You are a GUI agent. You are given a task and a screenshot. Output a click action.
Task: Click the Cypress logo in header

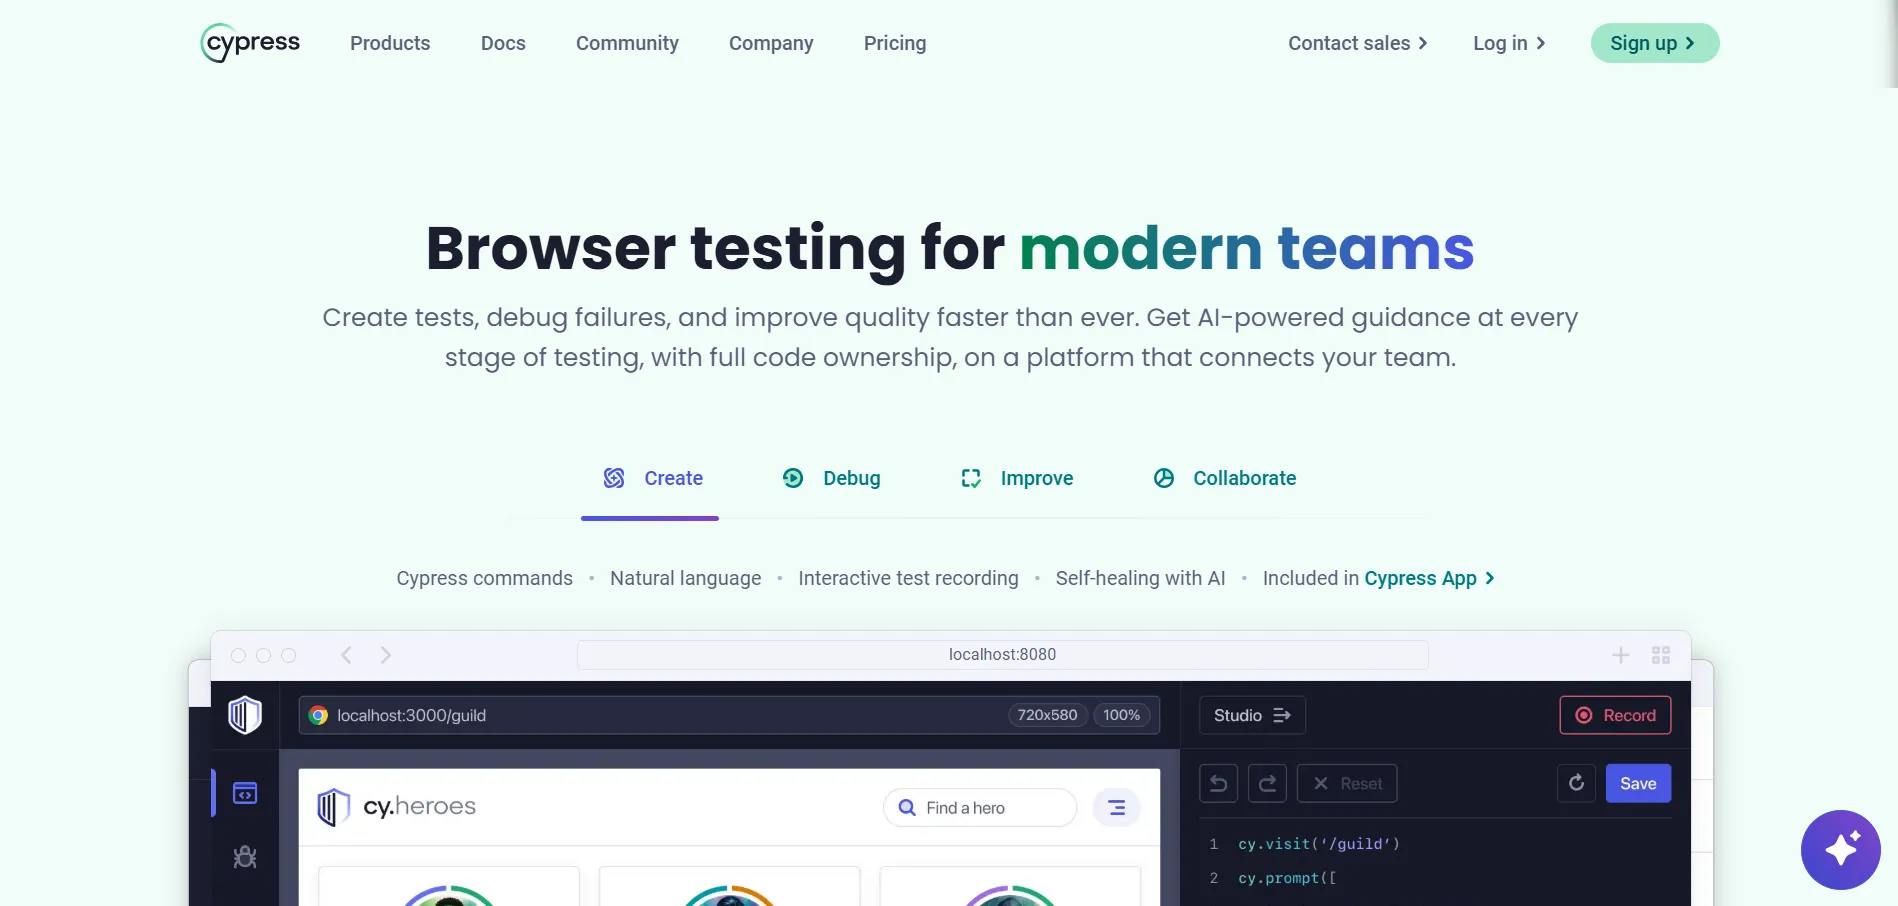point(250,43)
